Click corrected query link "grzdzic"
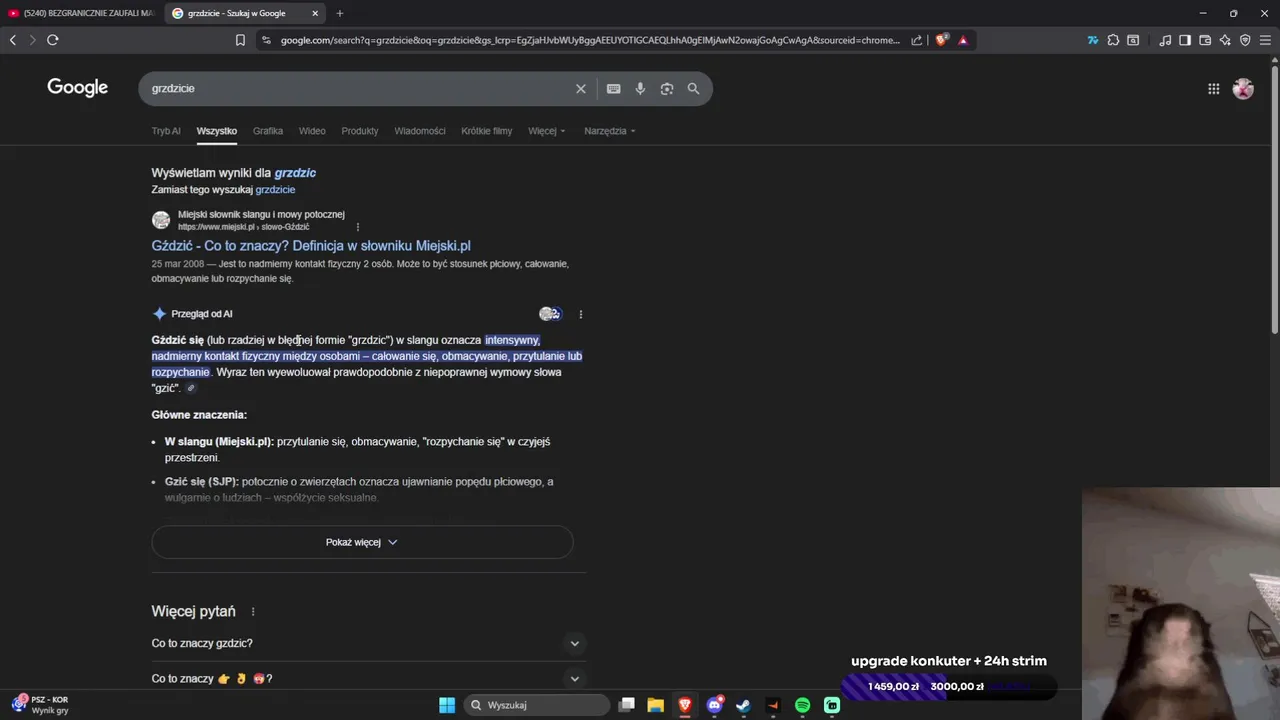This screenshot has width=1280, height=720. (x=295, y=173)
